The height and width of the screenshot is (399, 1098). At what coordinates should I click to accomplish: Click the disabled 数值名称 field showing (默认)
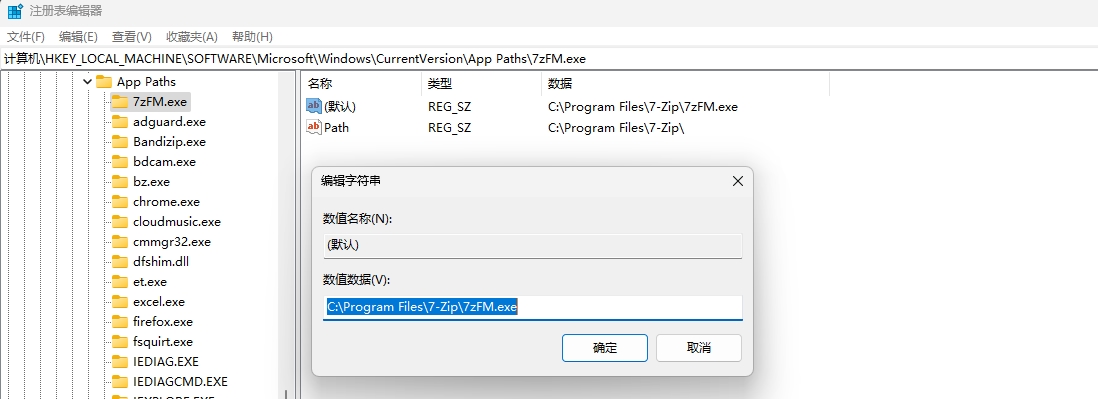point(533,246)
